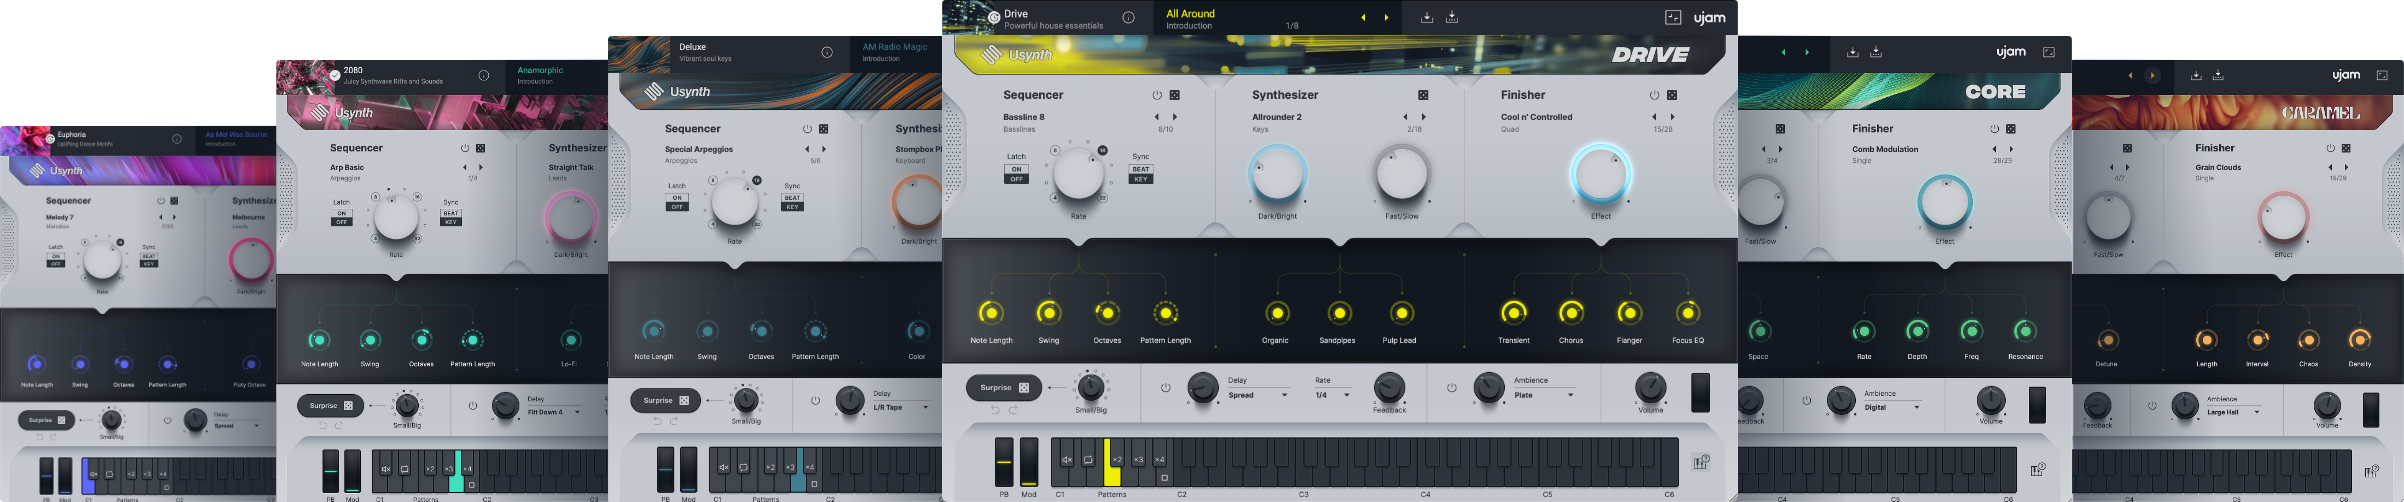Select next Sequencer pattern after Bassline 8

point(1175,117)
